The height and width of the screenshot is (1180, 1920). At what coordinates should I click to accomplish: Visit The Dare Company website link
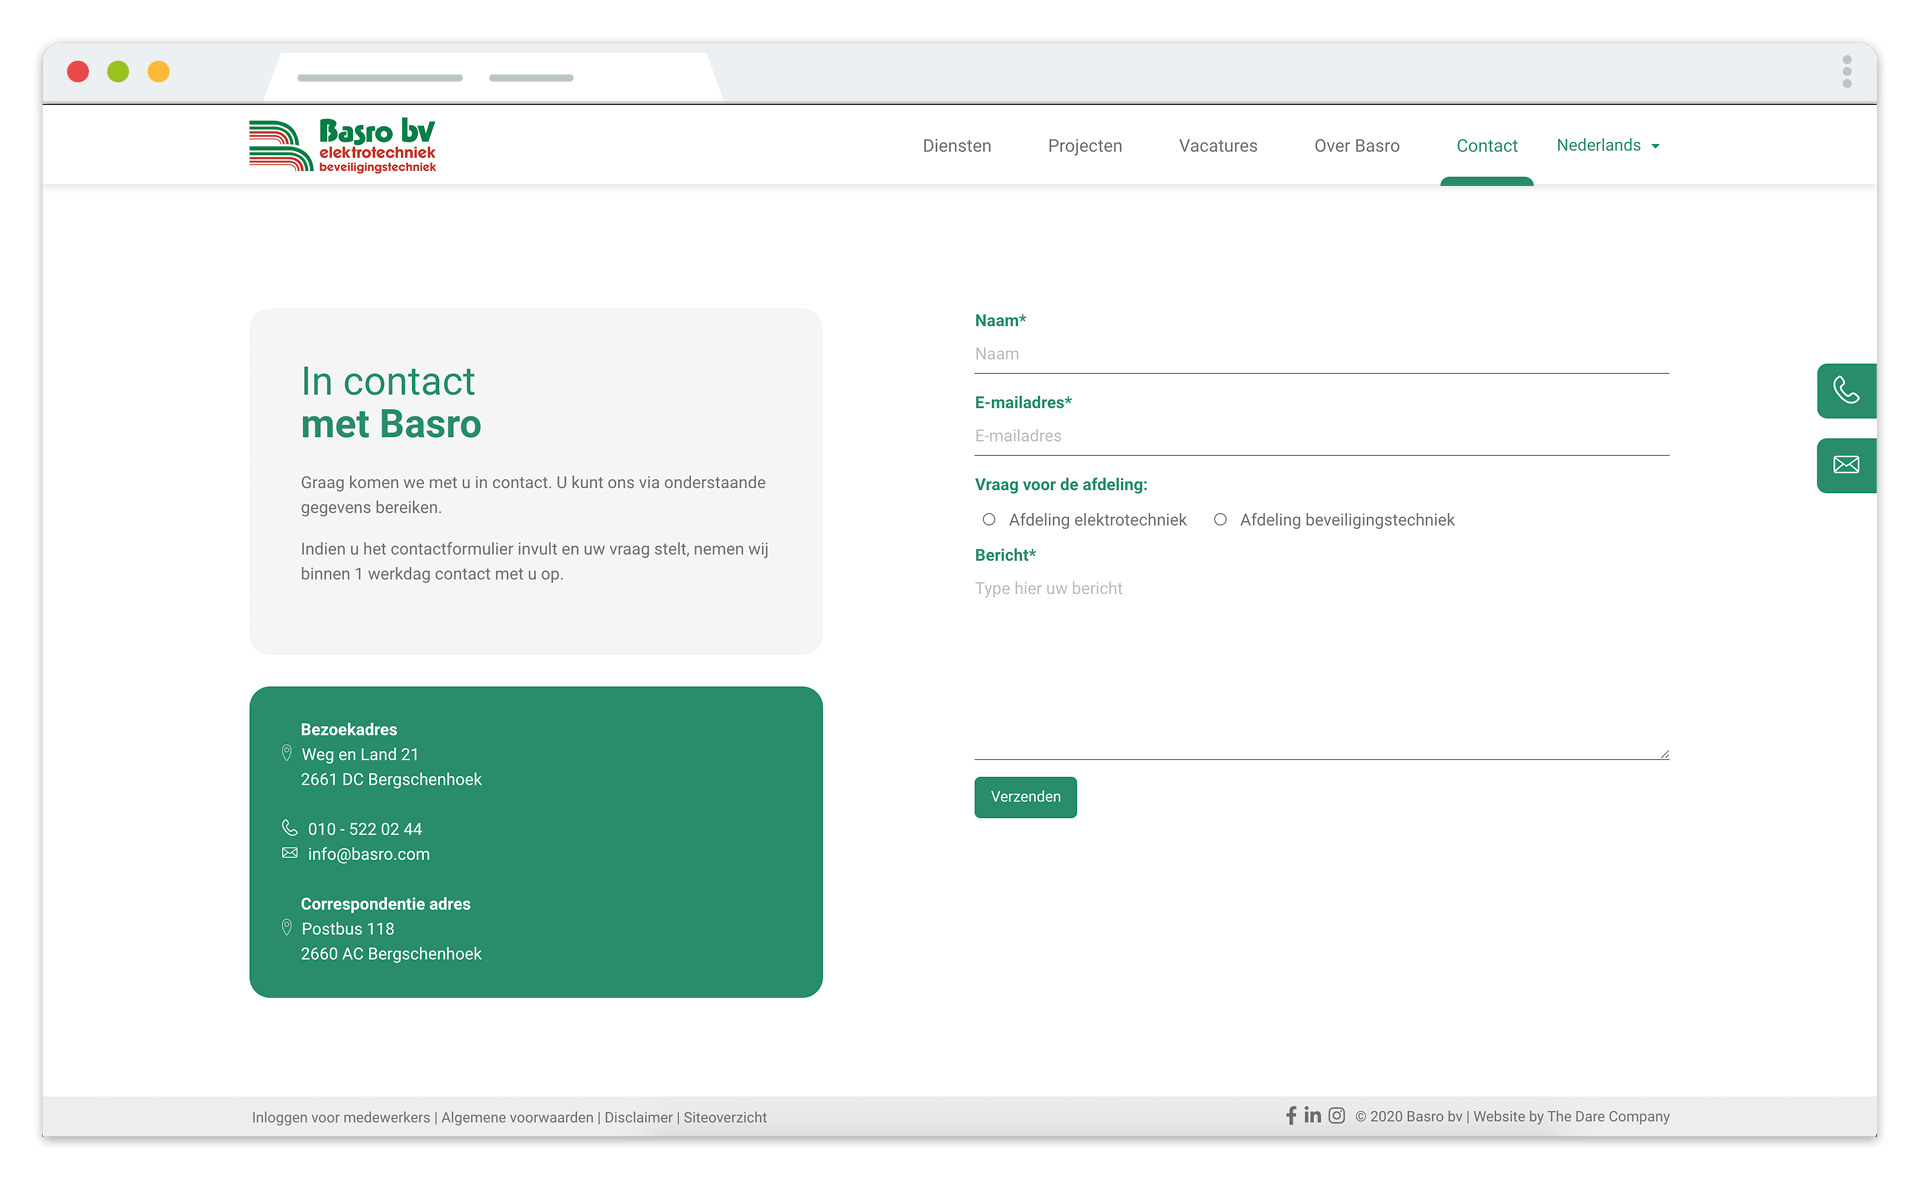(1608, 1117)
